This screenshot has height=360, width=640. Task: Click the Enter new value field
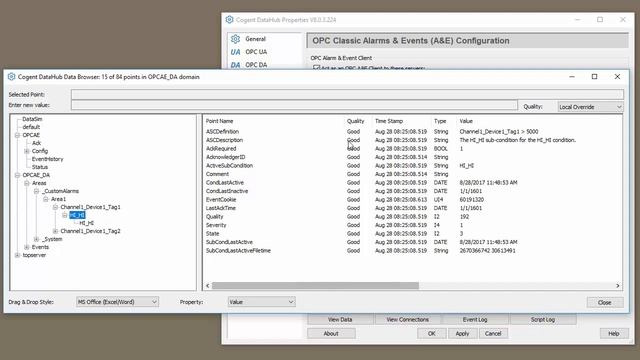[x=294, y=105]
